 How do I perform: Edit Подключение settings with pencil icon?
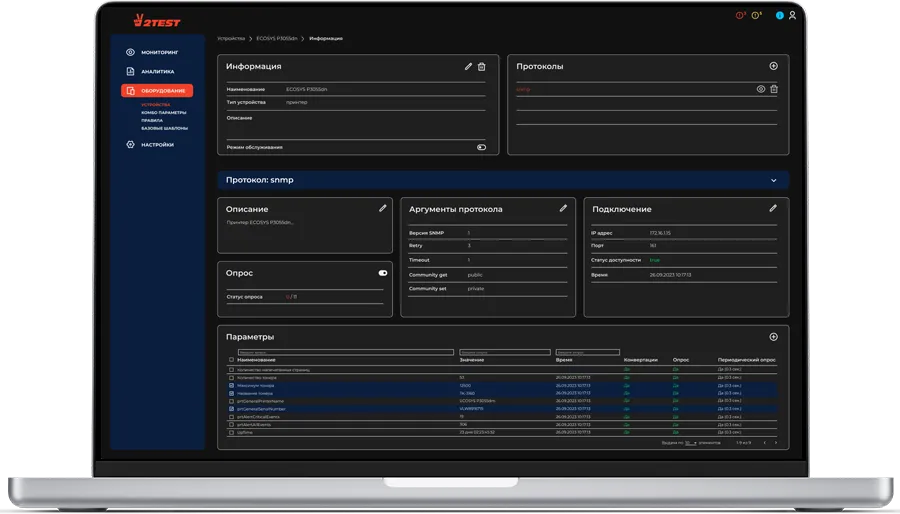[x=772, y=208]
